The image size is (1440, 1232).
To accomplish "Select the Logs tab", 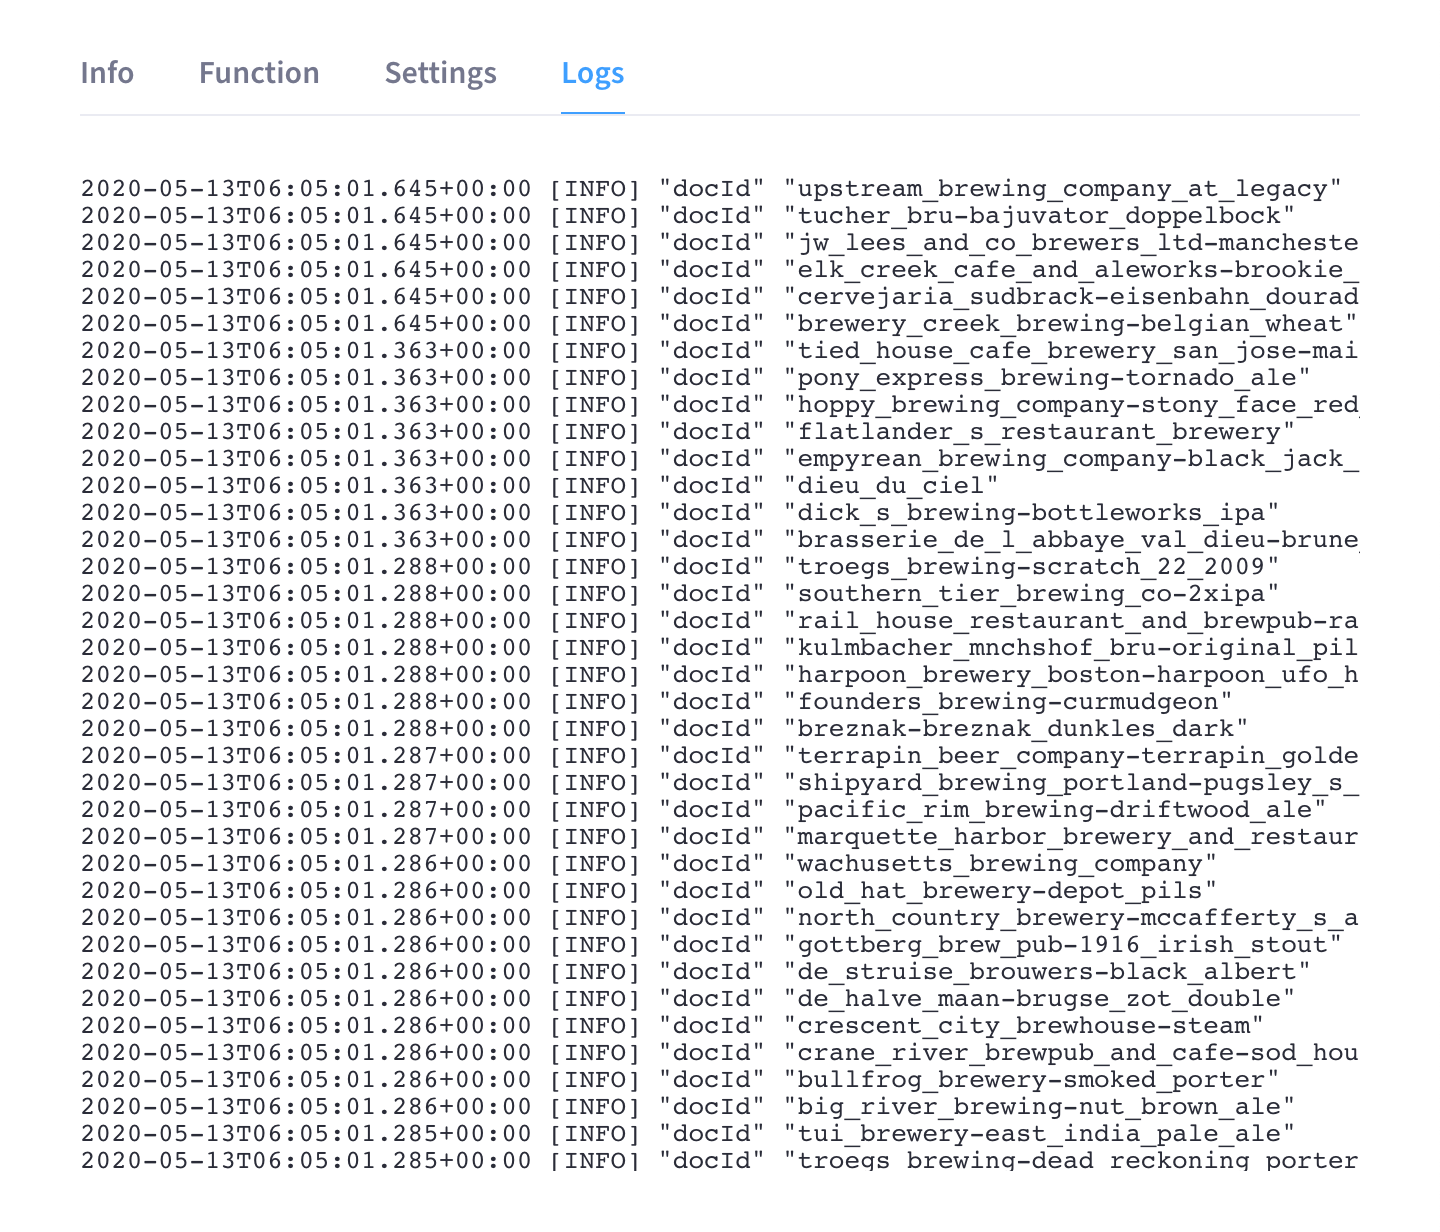I will [593, 74].
